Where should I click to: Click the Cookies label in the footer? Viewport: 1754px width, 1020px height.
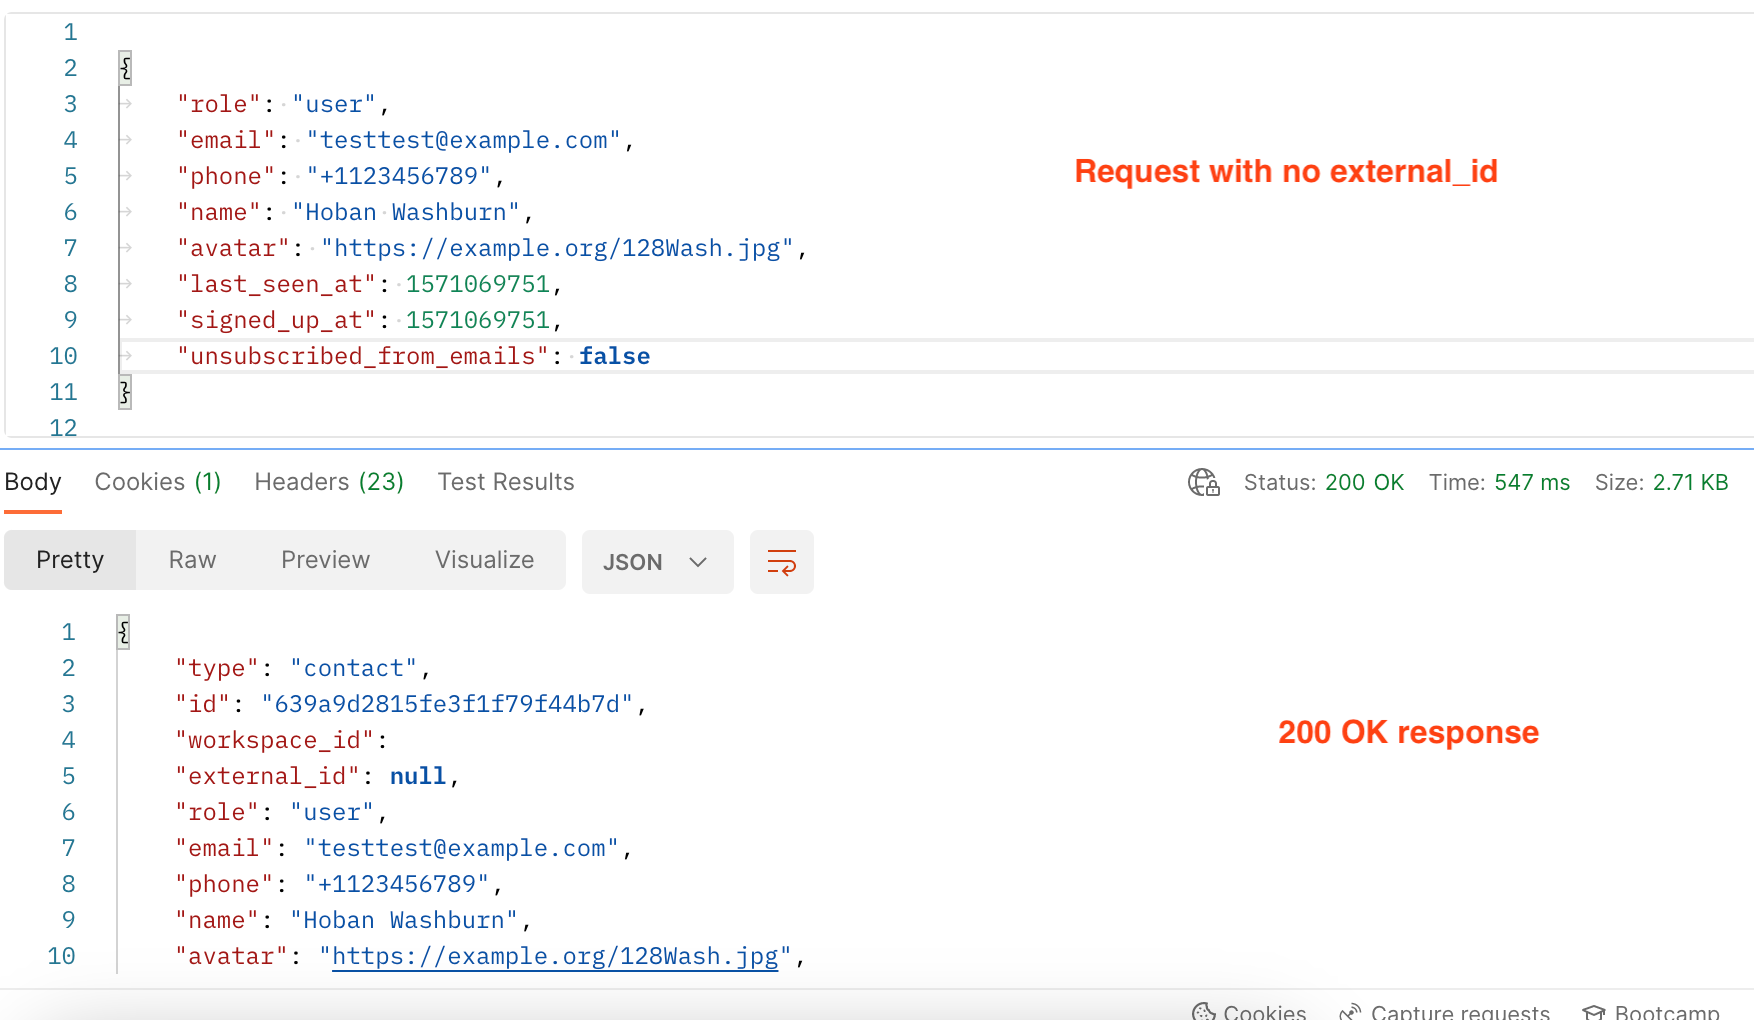tap(1264, 1012)
